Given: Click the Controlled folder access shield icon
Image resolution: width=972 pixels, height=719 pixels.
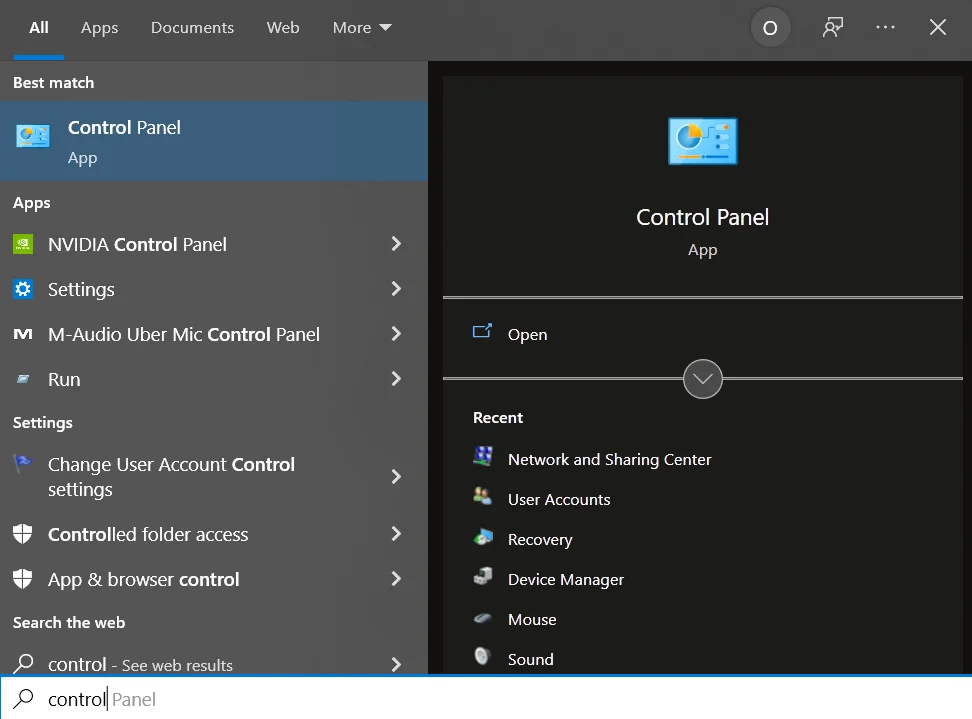Looking at the screenshot, I should (22, 534).
